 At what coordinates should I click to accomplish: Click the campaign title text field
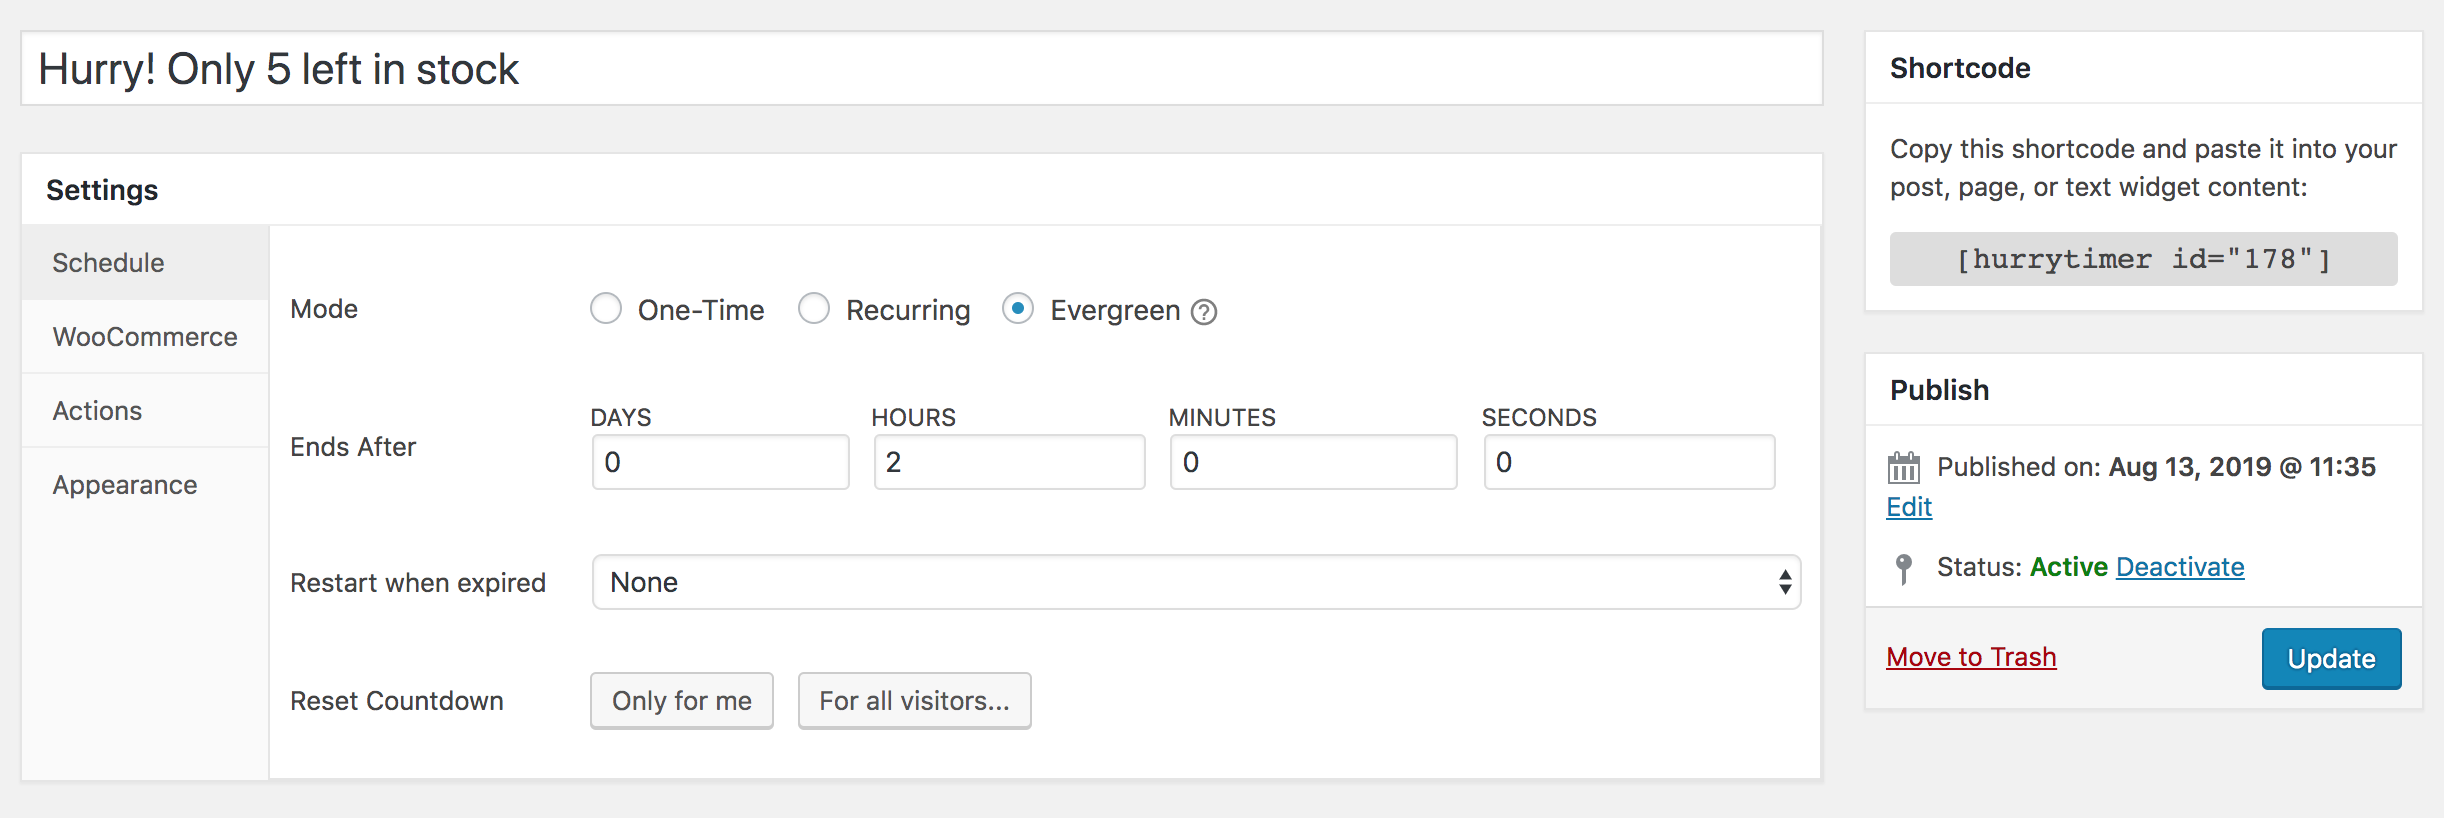920,69
